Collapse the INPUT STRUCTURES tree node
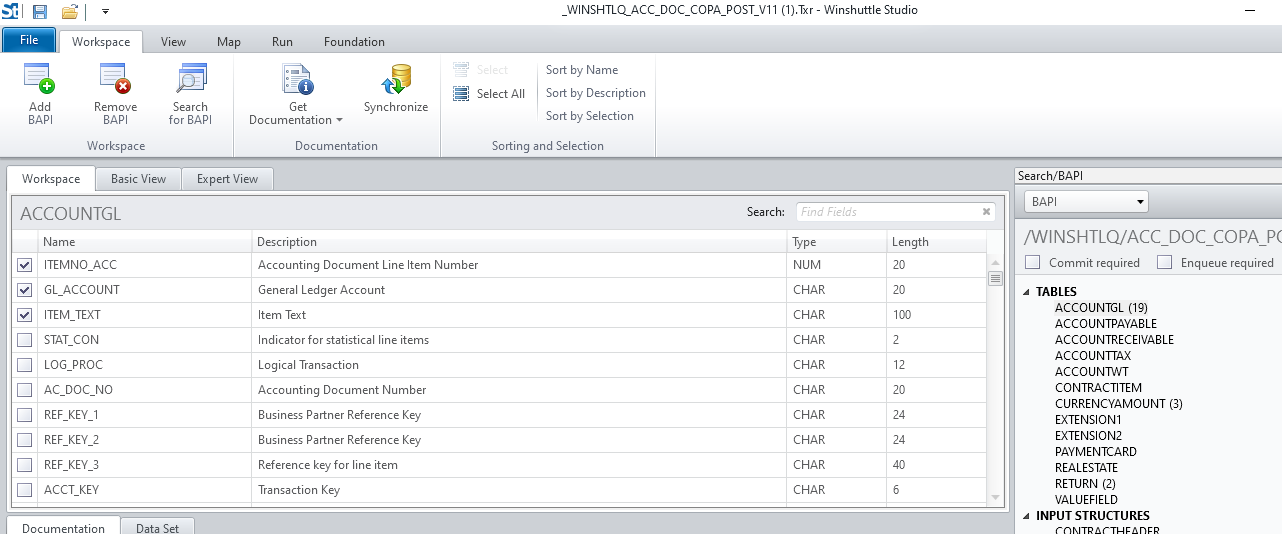 [x=1025, y=516]
